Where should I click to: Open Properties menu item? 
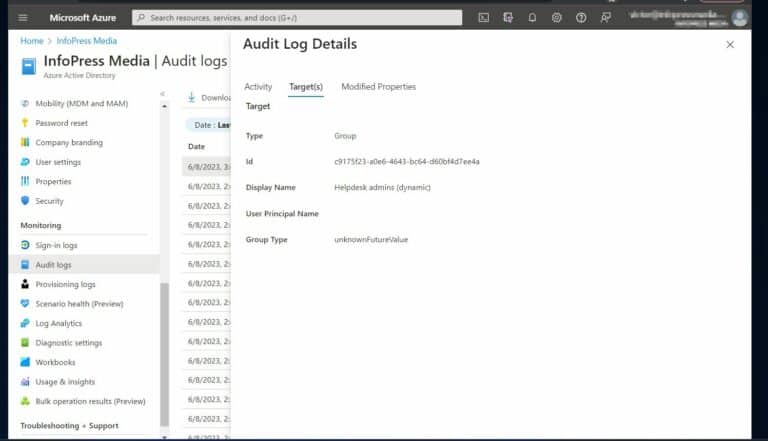pos(53,182)
